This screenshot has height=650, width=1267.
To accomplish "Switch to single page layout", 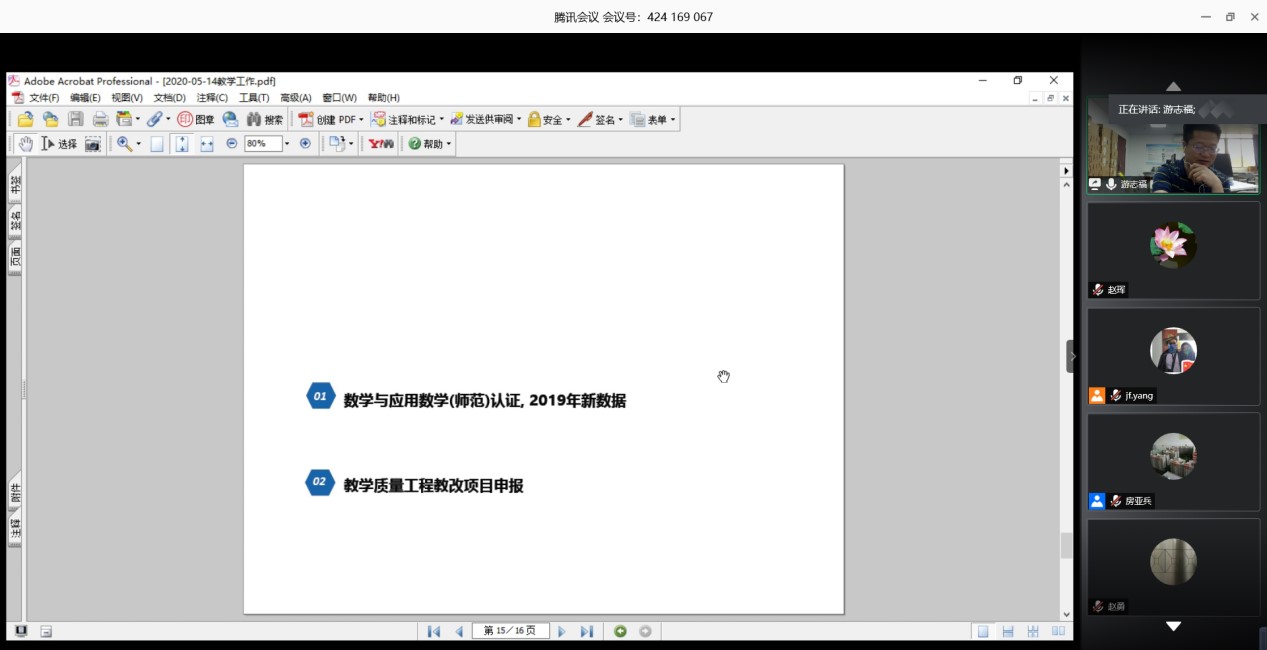I will [x=983, y=631].
